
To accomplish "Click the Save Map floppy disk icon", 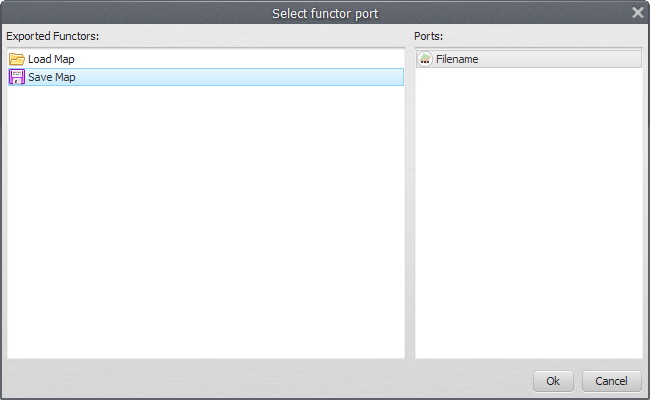I will [17, 77].
